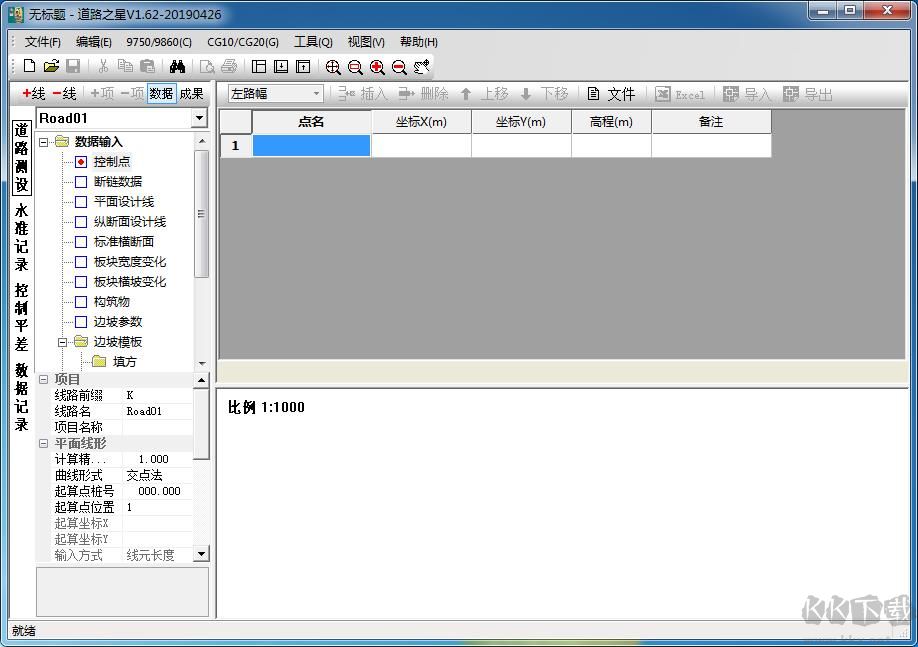Enable the 平面设计线 checkbox
Screen dimensions: 918x647
click(81, 202)
